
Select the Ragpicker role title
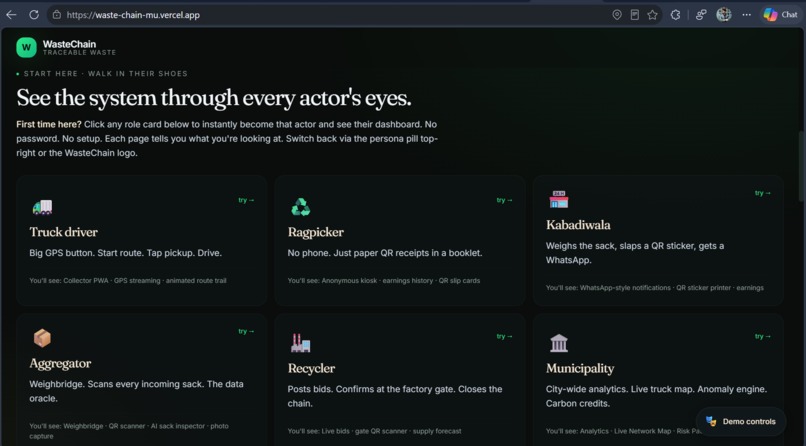(x=316, y=233)
